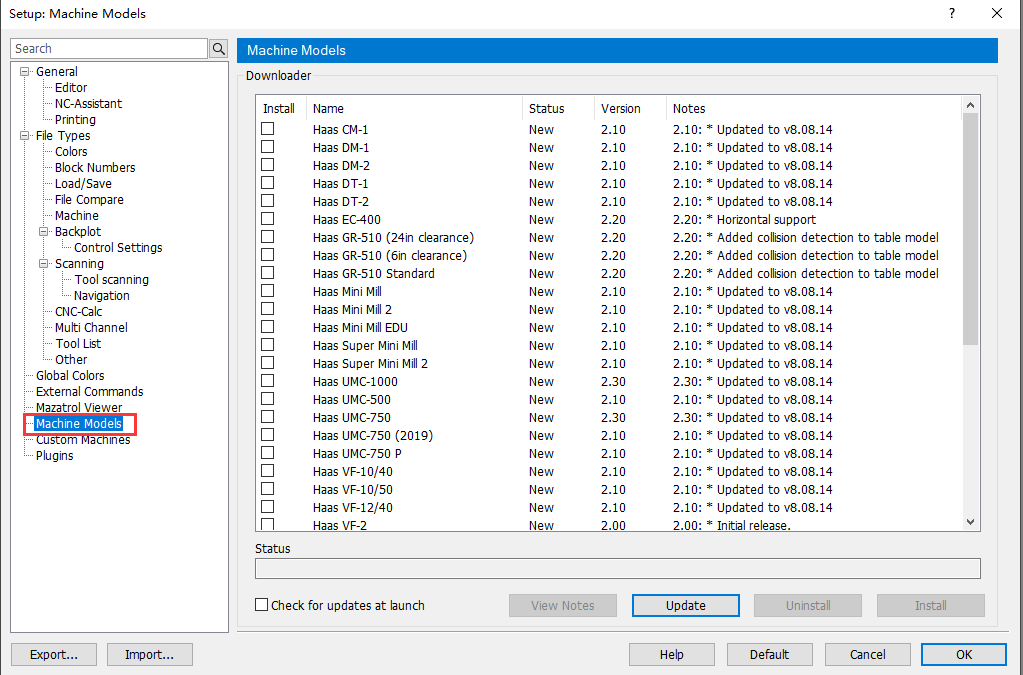Open Tool scanning settings
Image resolution: width=1023 pixels, height=675 pixels.
[x=112, y=279]
